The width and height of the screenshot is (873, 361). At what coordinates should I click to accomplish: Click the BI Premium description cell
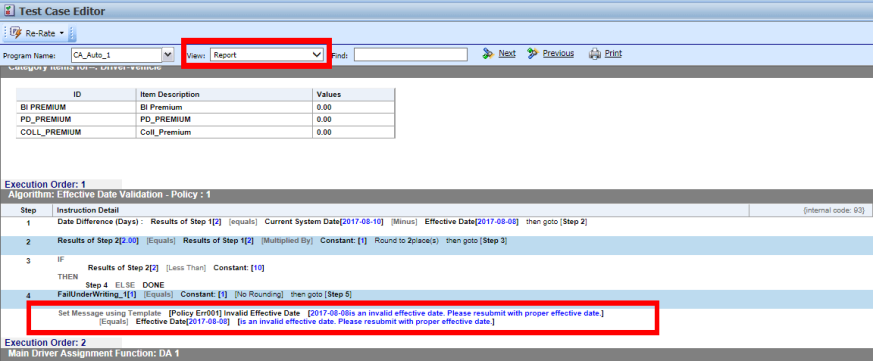[224, 107]
